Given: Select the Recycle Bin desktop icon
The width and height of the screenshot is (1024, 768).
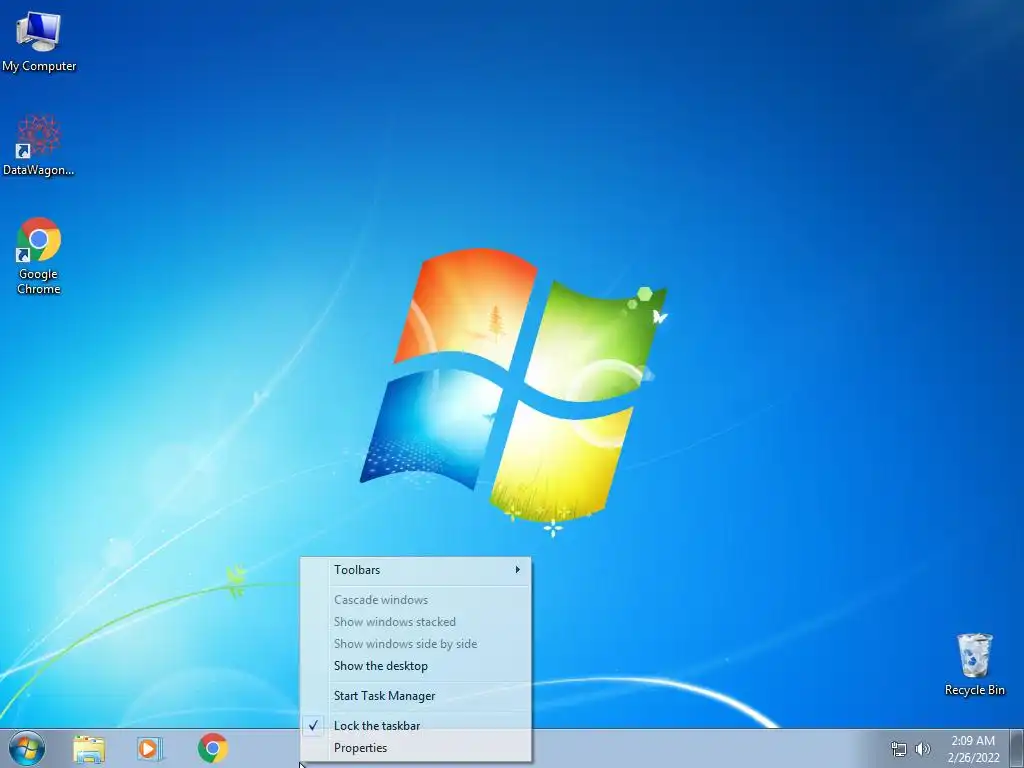Looking at the screenshot, I should pos(974,664).
